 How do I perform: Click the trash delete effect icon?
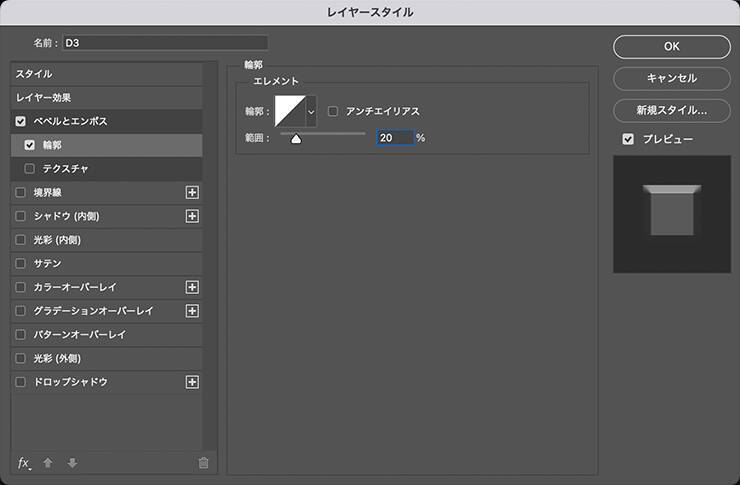[x=204, y=463]
